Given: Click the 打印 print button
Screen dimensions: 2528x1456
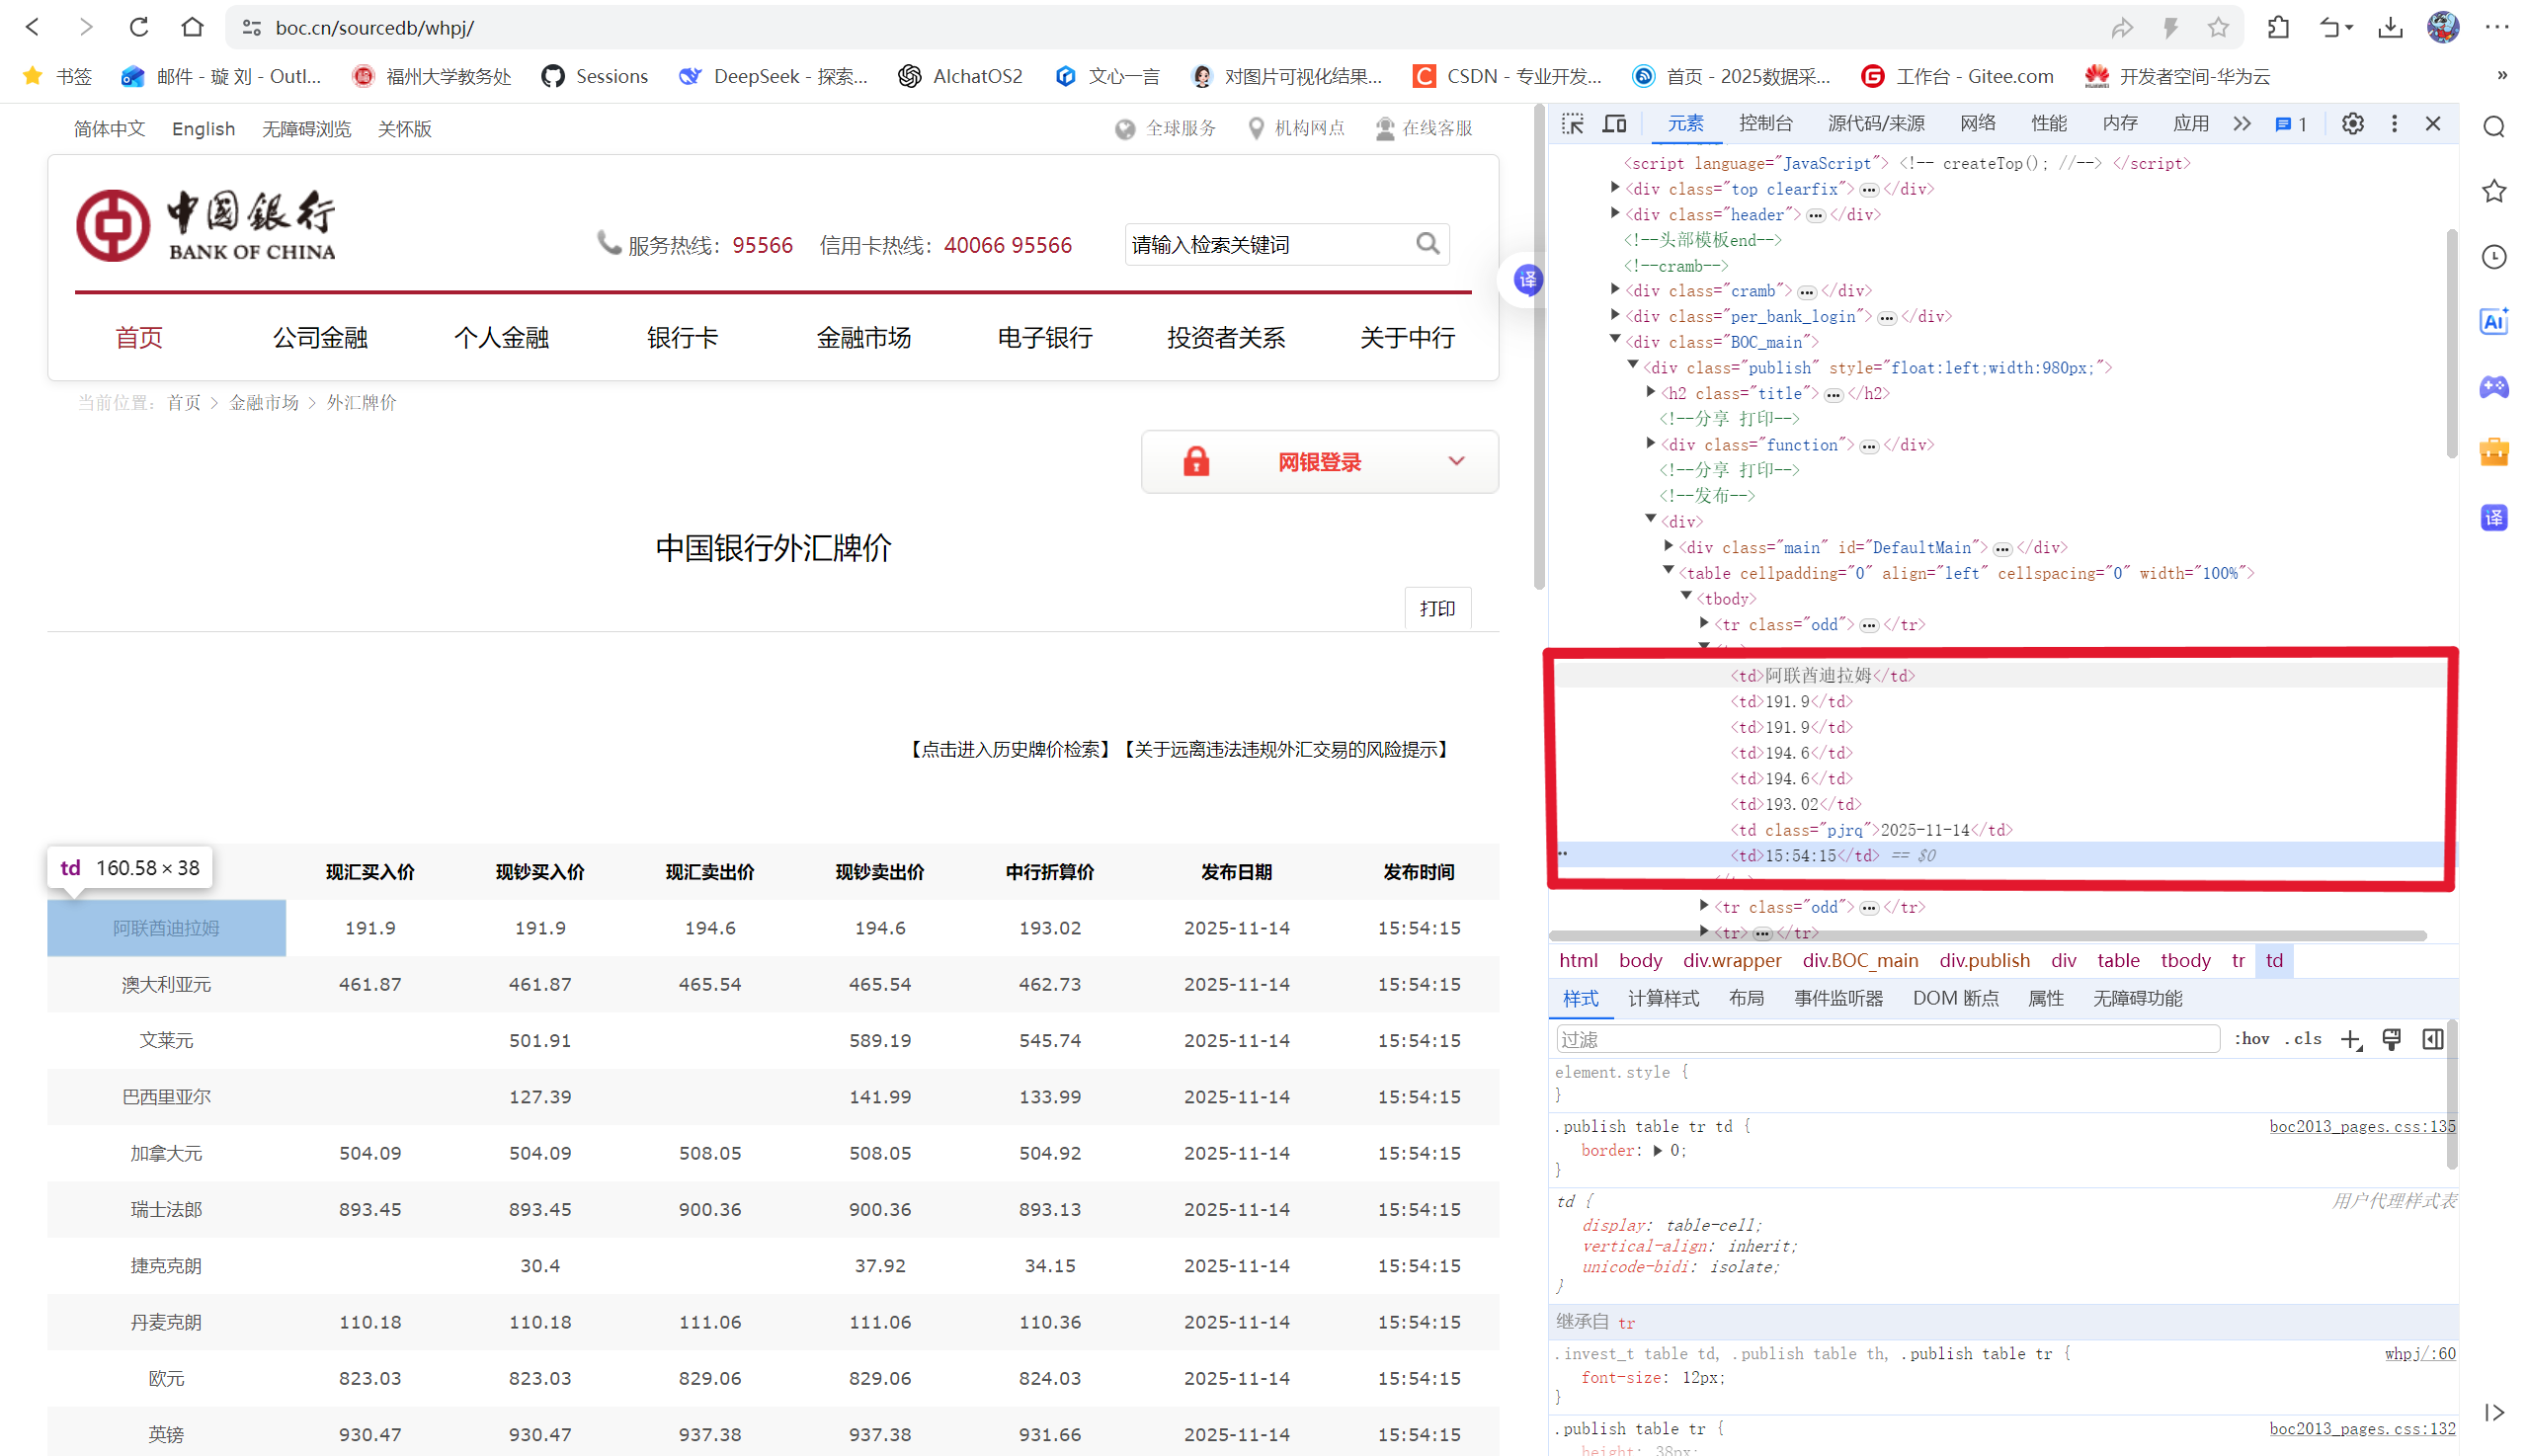Looking at the screenshot, I should [1437, 608].
